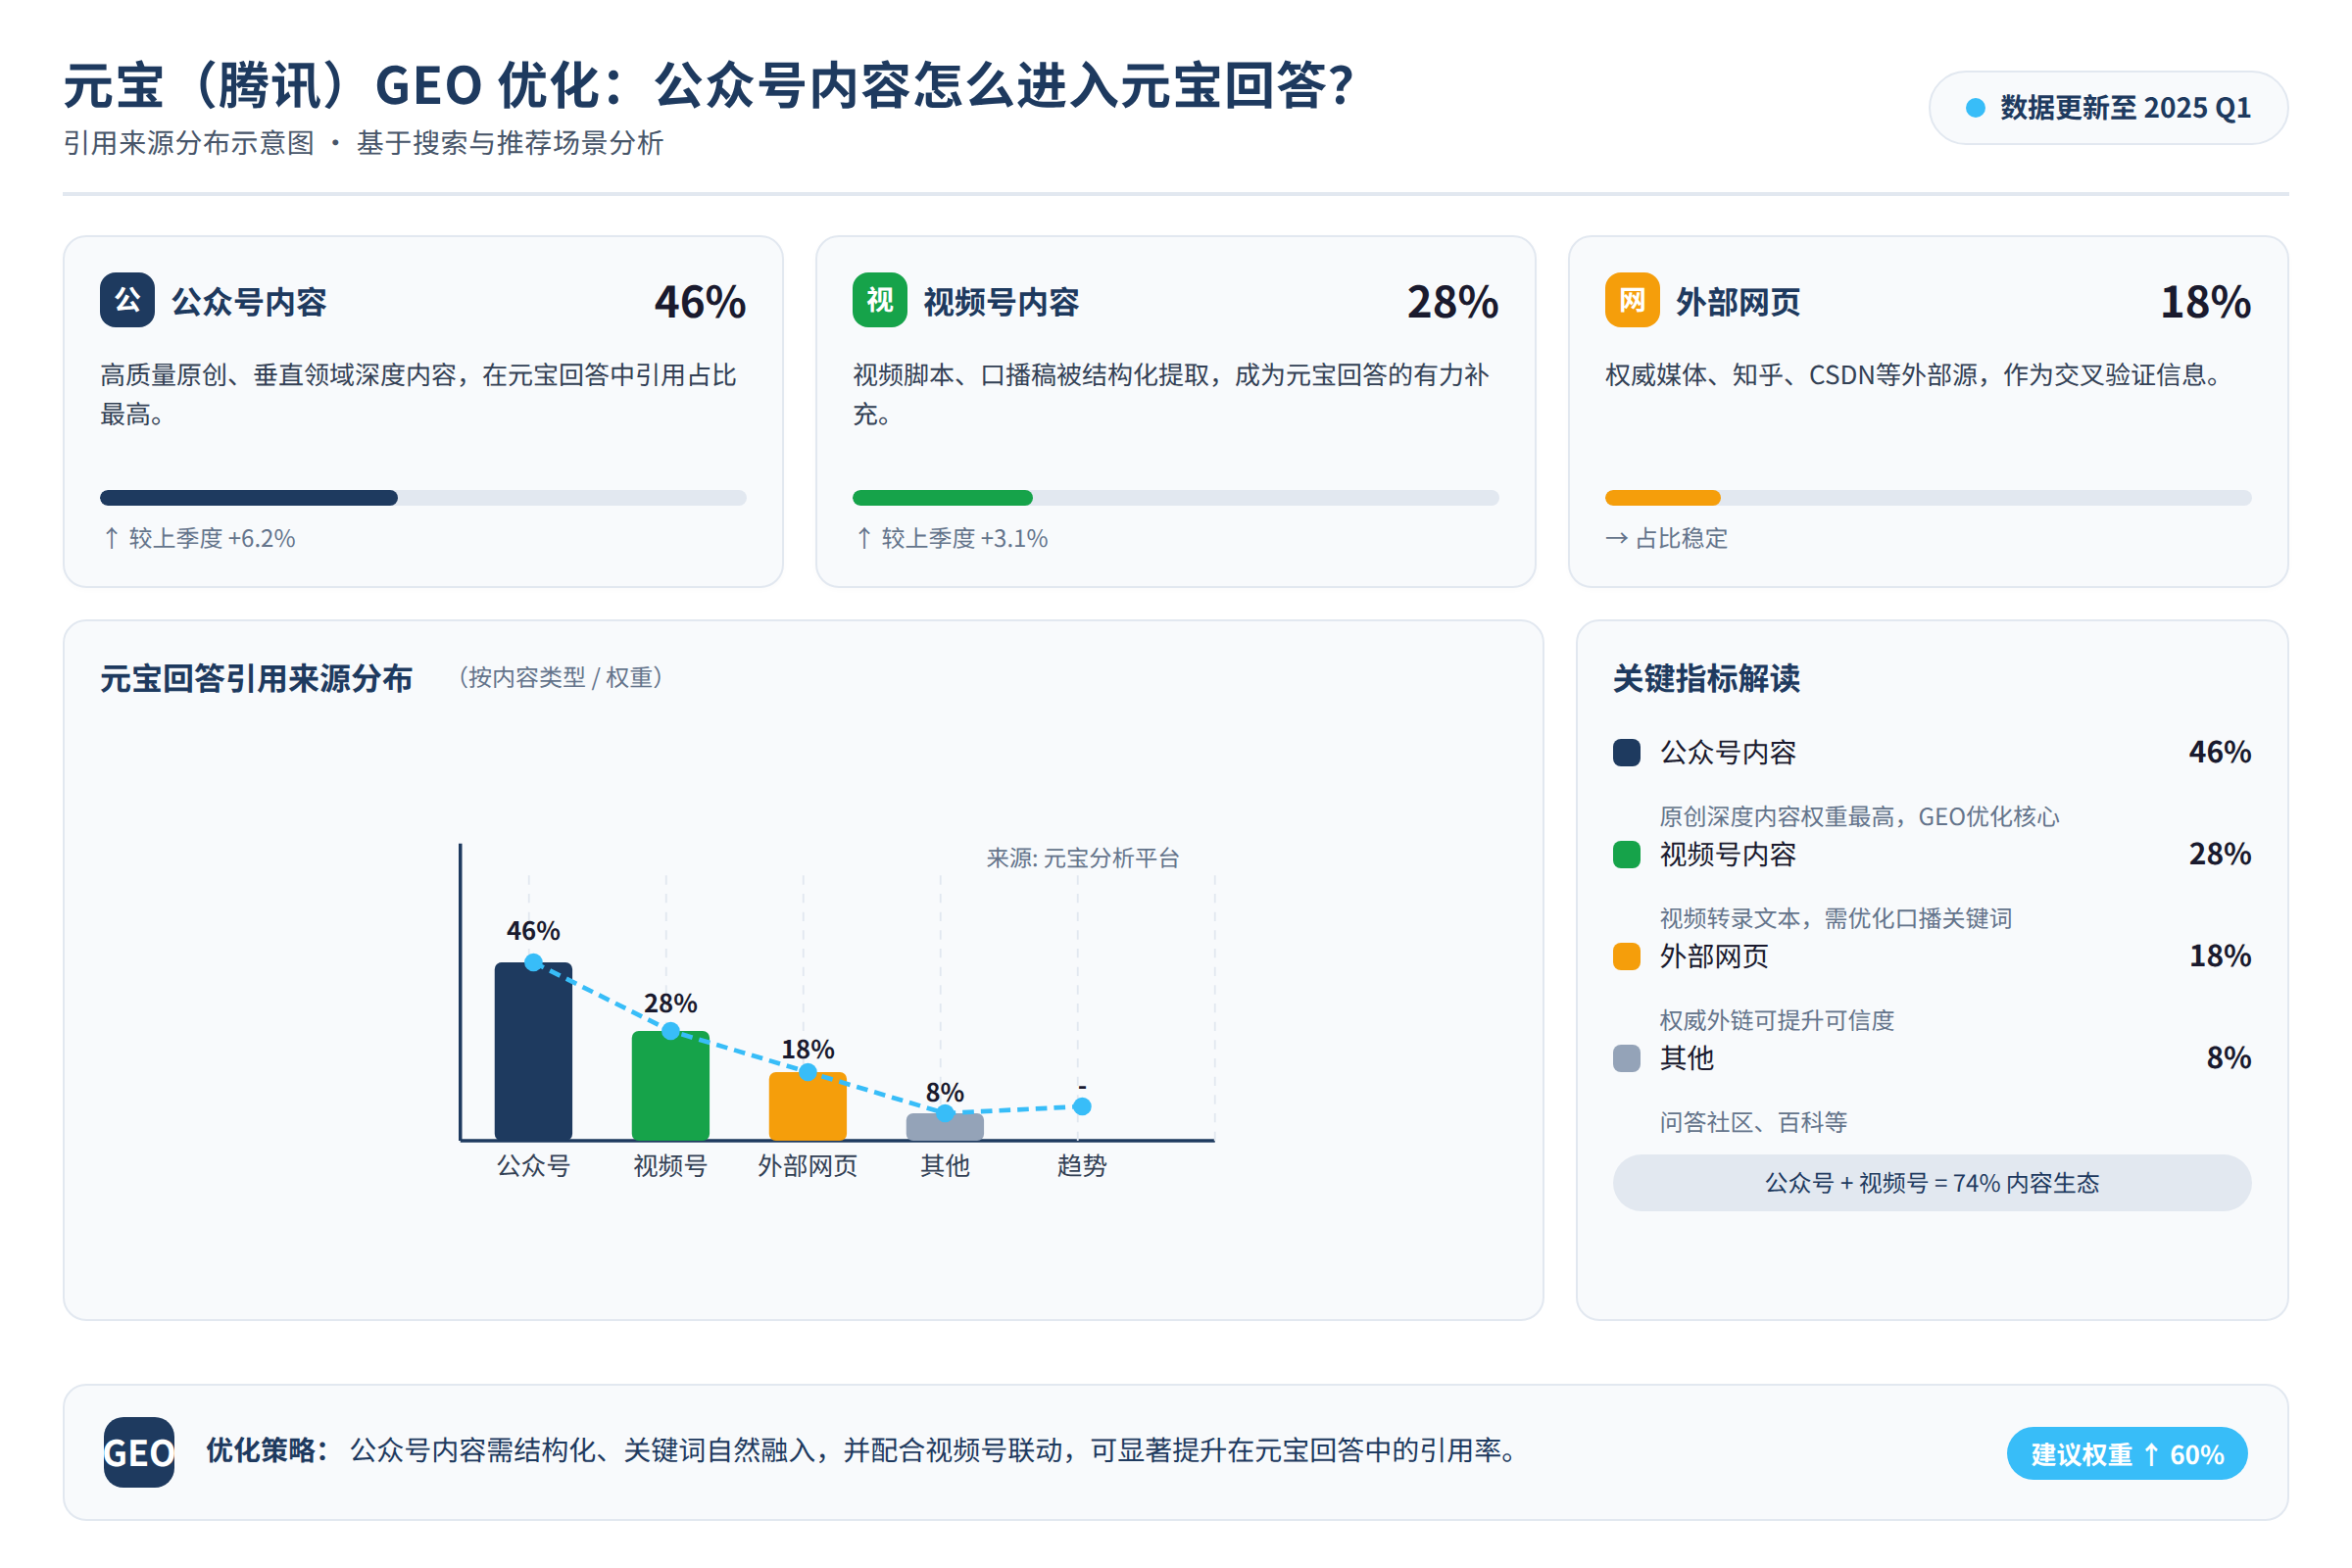The image size is (2352, 1568).
Task: Click the 来源: 元宝分析平台 note
Action: click(x=1083, y=858)
